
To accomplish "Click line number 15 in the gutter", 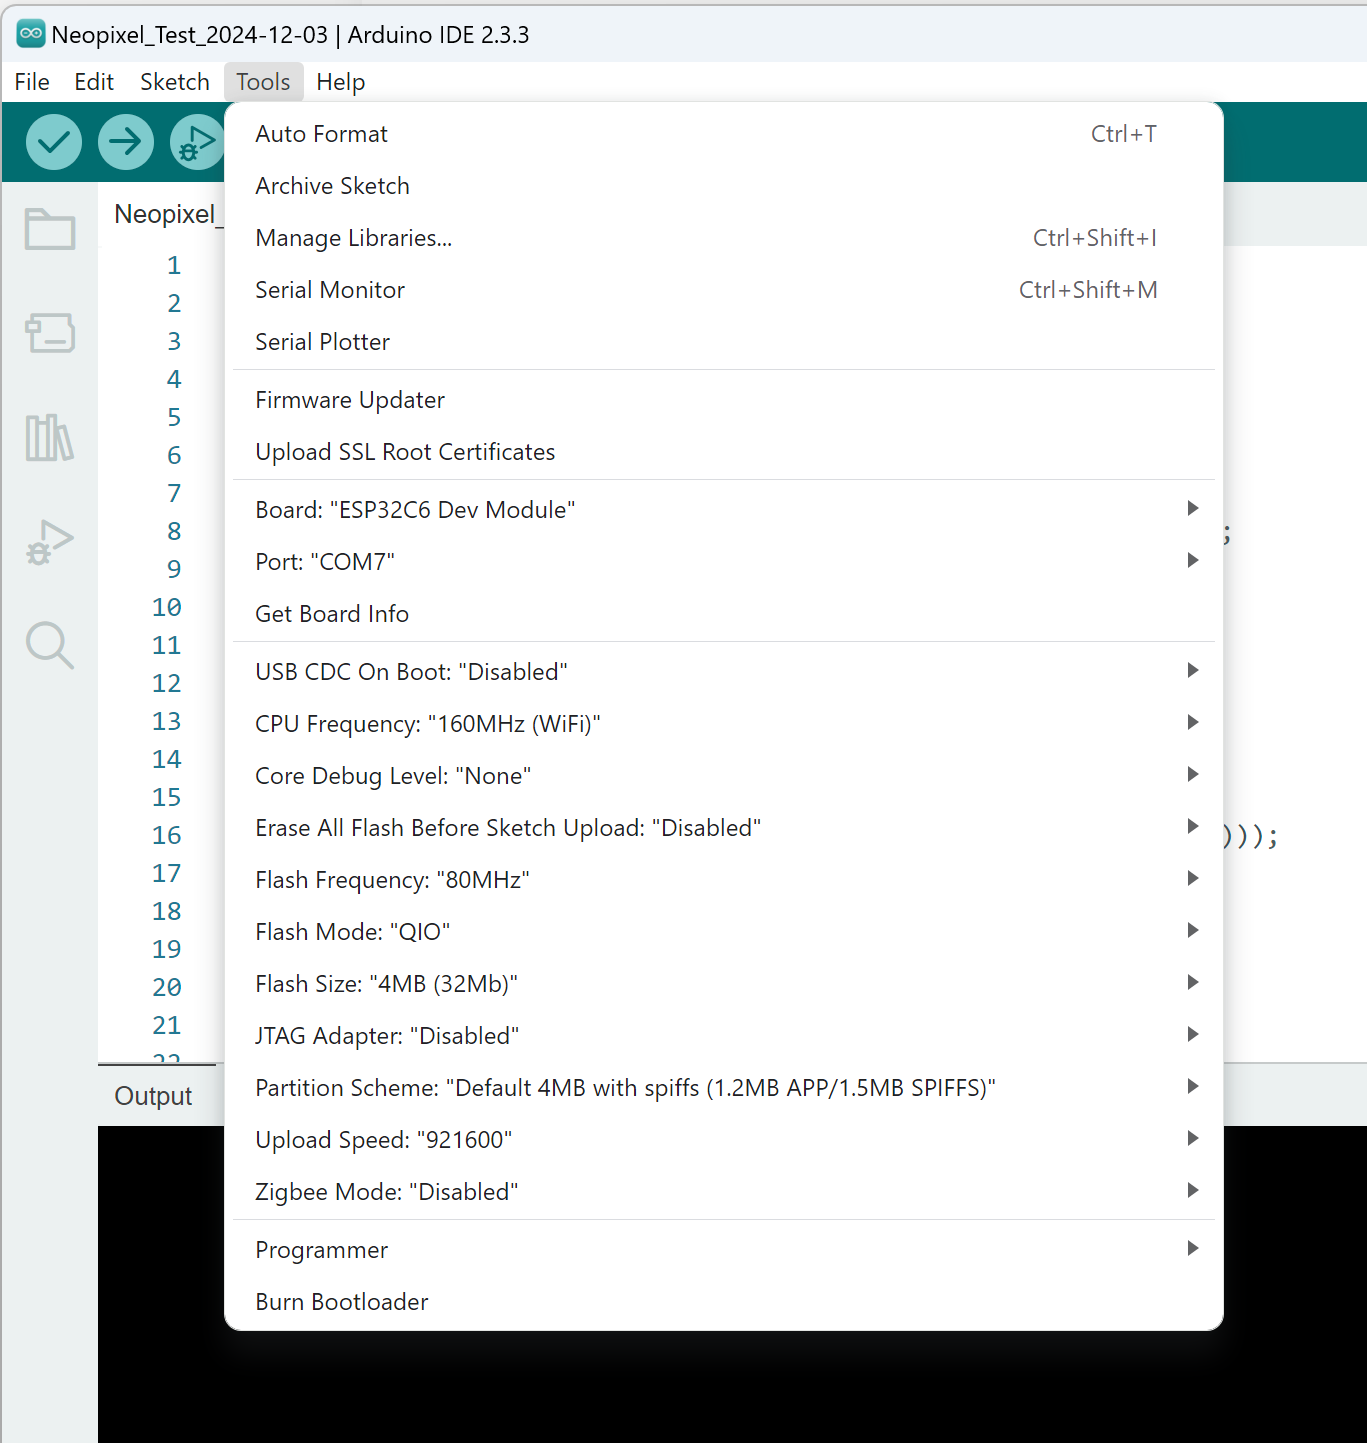I will pos(167,797).
